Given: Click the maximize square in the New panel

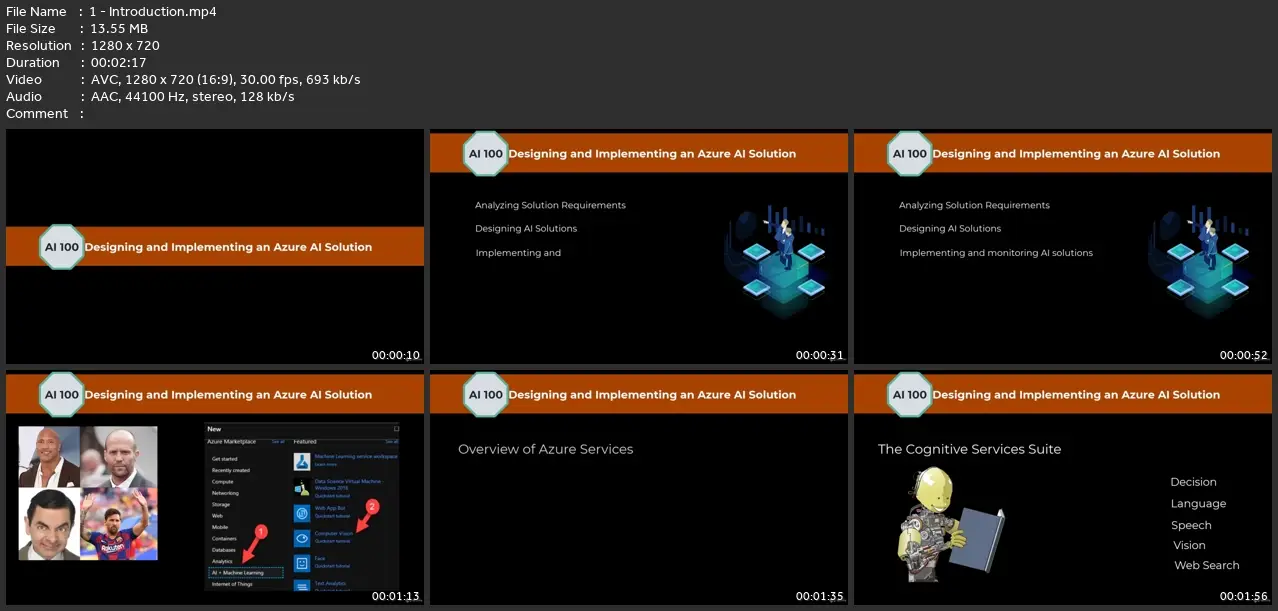Looking at the screenshot, I should coord(396,429).
